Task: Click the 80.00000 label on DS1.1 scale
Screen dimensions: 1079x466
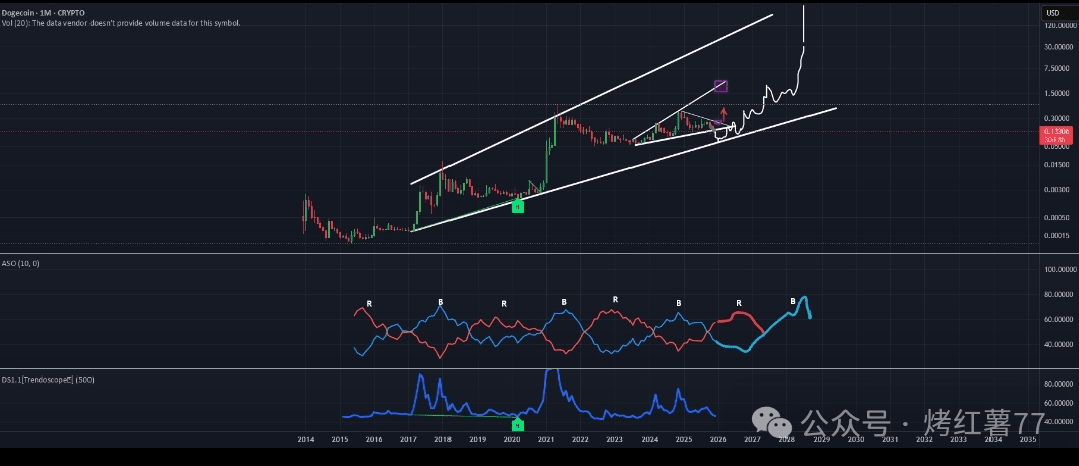Action: [1058, 384]
